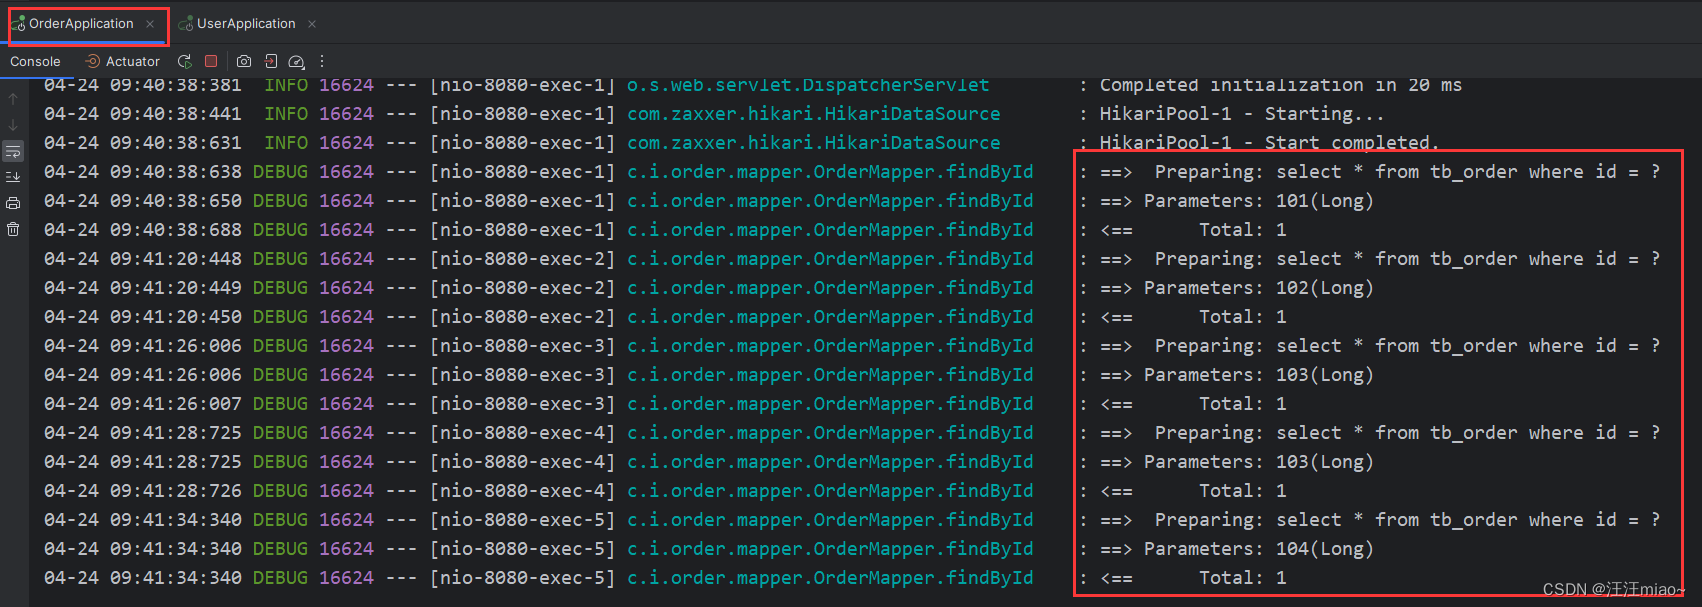1702x607 pixels.
Task: Click OrderMapper.findById at 09:41:26:007
Action: [830, 404]
